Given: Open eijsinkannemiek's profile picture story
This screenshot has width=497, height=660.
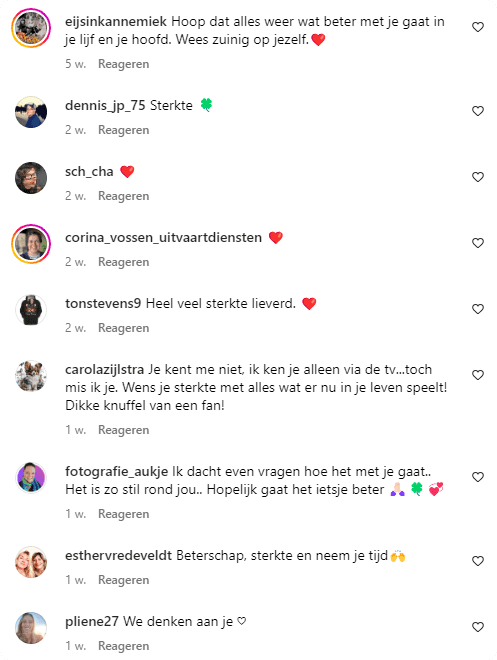Looking at the screenshot, I should [31, 28].
